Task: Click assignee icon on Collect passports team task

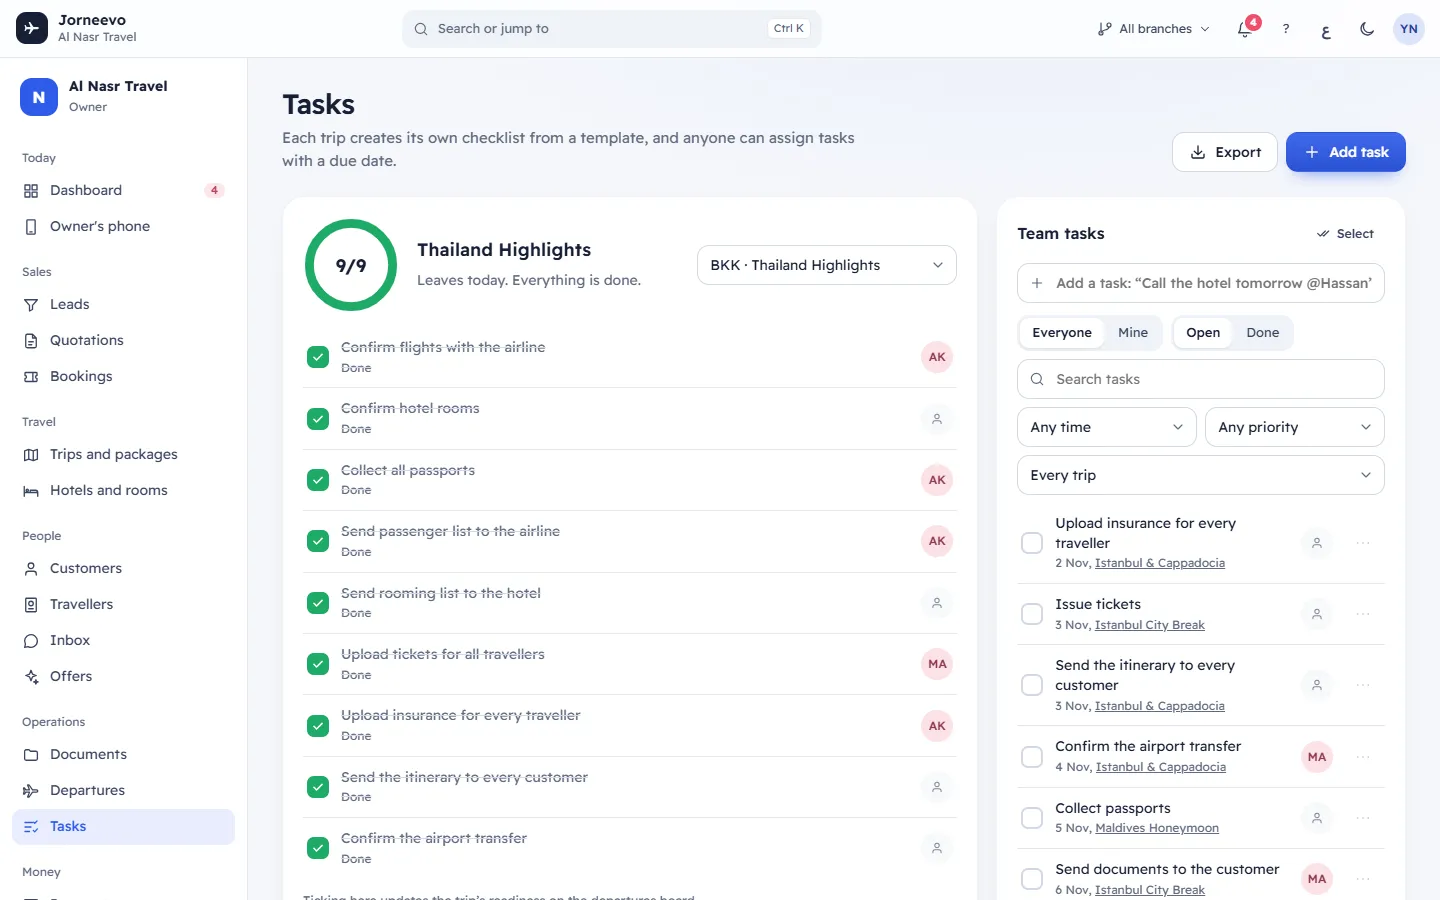Action: pyautogui.click(x=1317, y=818)
